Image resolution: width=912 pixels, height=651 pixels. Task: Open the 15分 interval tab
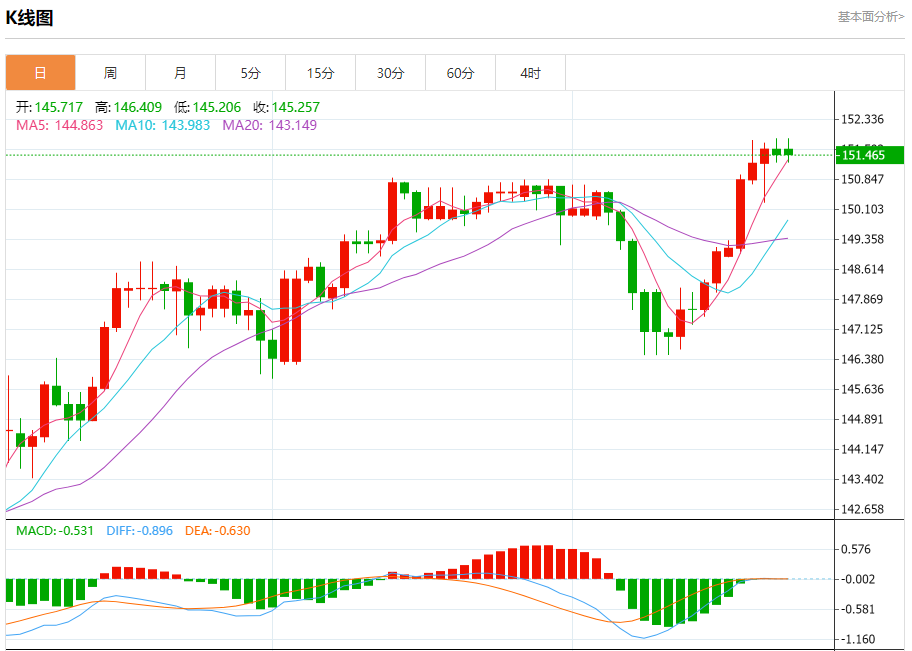(x=320, y=73)
